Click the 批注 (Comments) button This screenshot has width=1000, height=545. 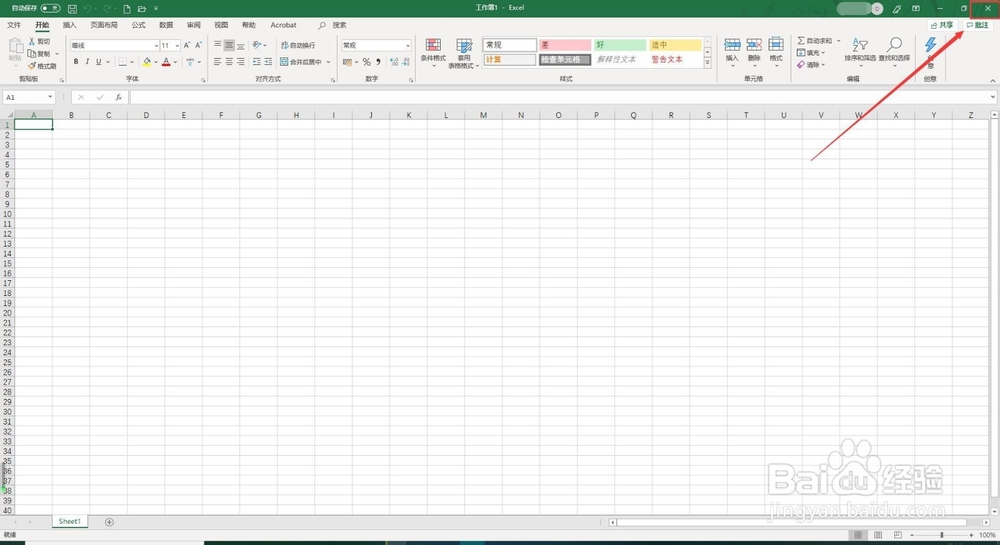pyautogui.click(x=978, y=25)
